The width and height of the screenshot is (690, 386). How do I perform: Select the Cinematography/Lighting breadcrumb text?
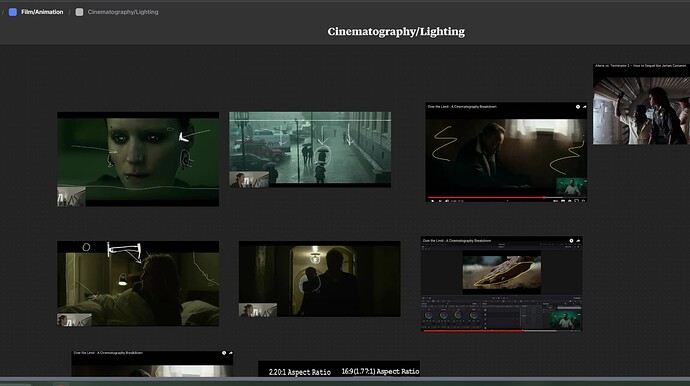tap(123, 12)
